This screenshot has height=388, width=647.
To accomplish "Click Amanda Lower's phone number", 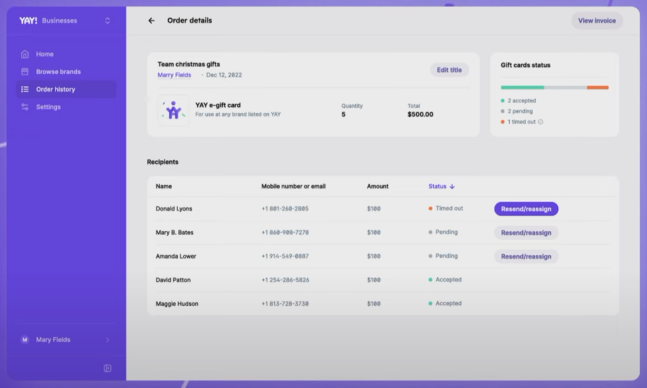I will (285, 256).
